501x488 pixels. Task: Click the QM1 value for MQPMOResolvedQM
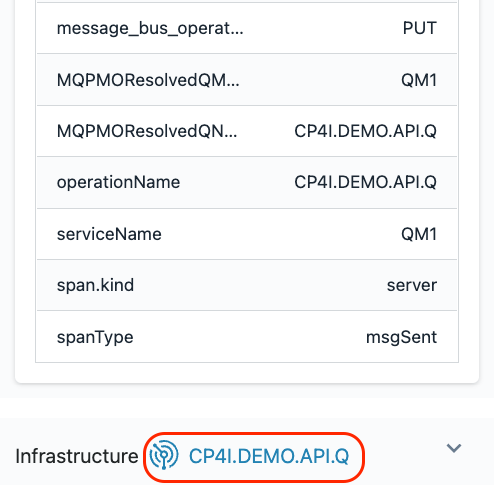[419, 80]
